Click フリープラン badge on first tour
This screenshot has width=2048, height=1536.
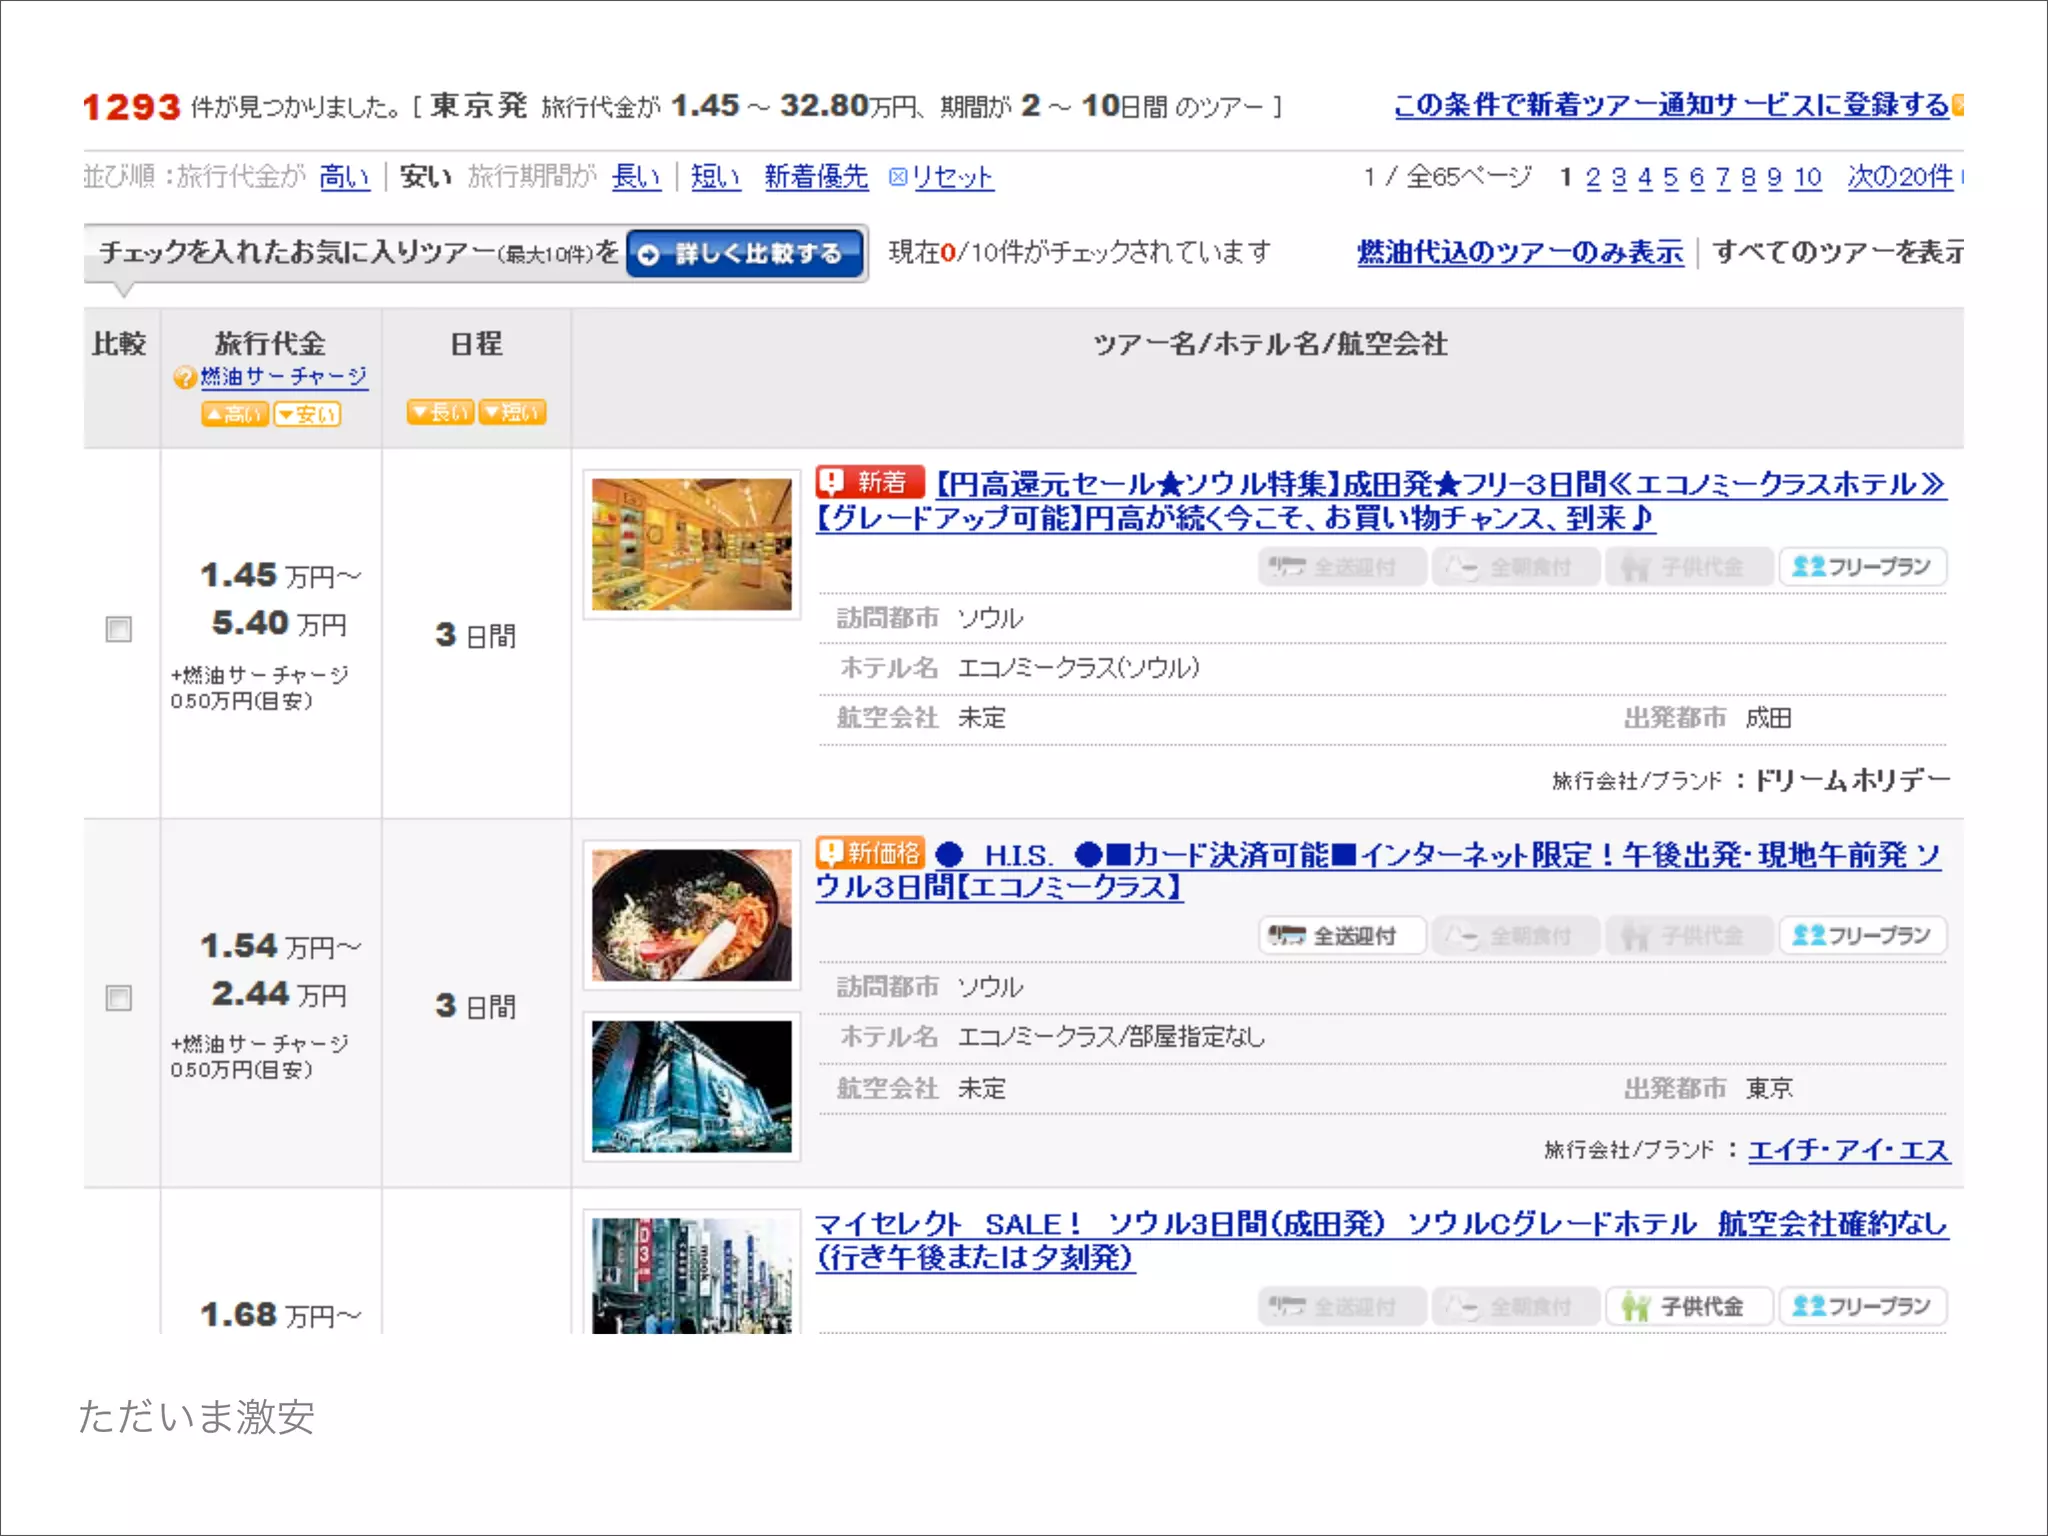click(1862, 567)
